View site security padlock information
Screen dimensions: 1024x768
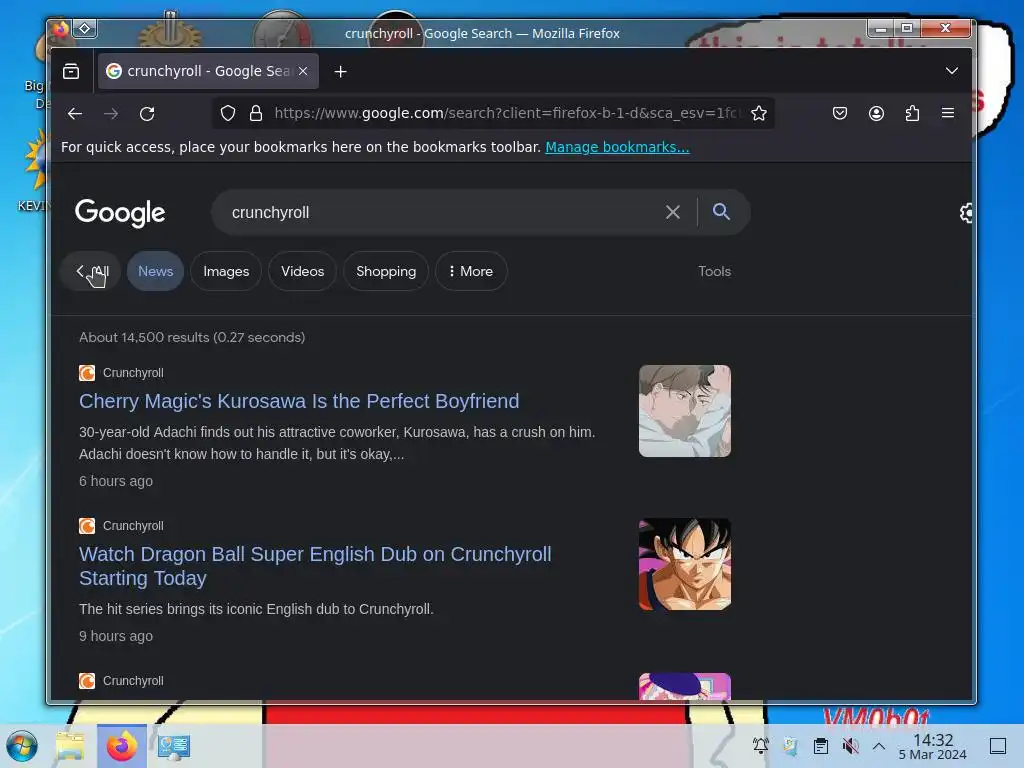pos(256,114)
